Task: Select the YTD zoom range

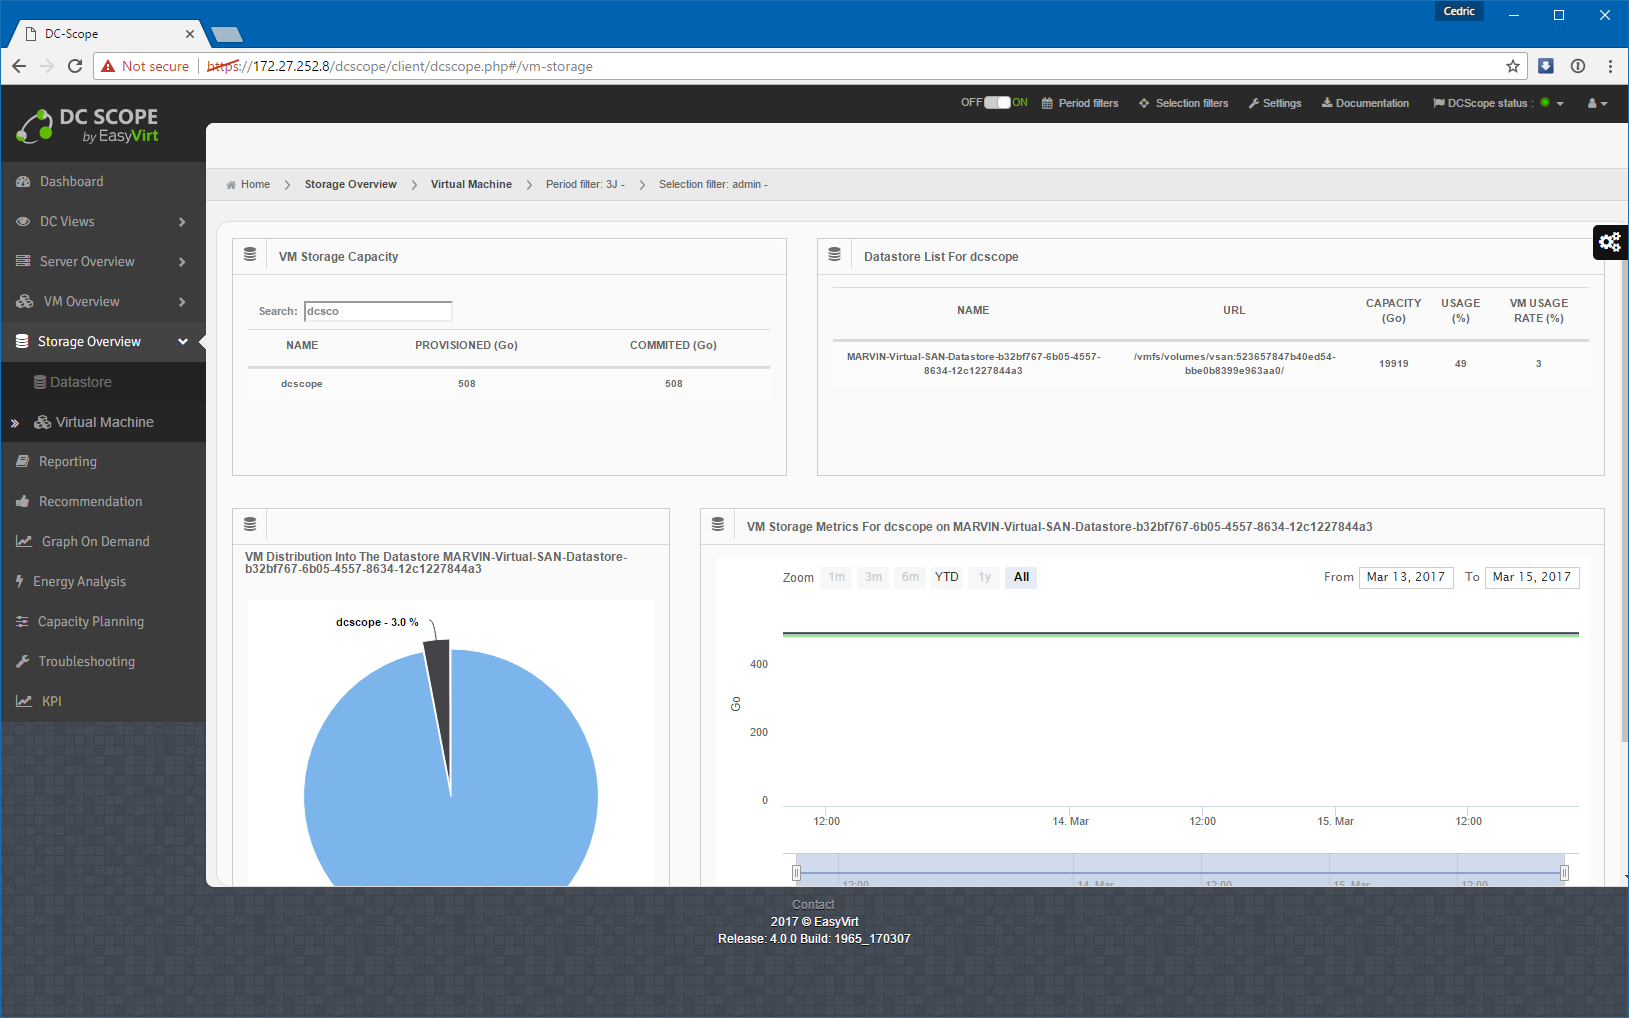Action: (946, 577)
